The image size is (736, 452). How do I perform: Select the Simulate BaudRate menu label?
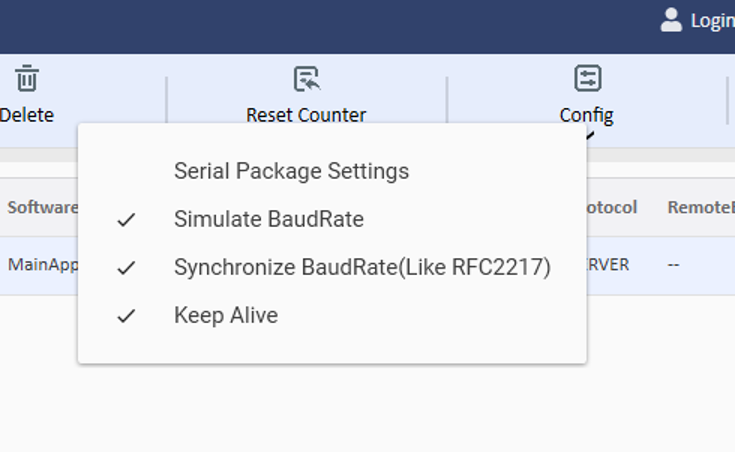268,219
